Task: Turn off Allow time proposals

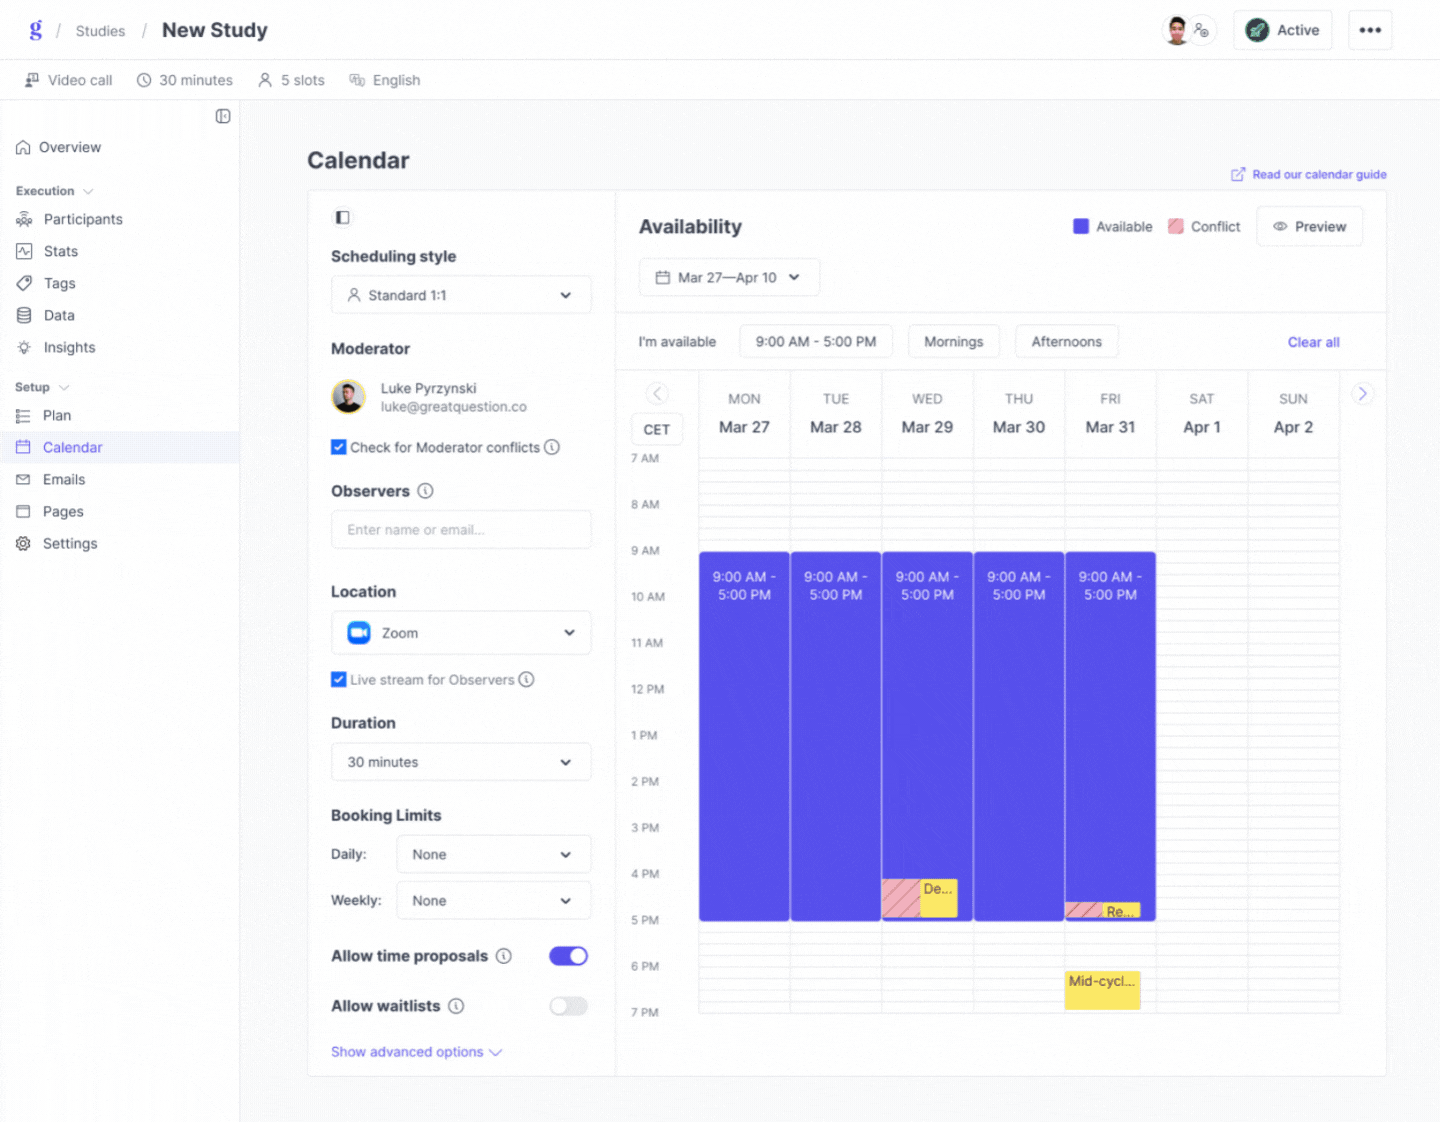Action: point(568,956)
